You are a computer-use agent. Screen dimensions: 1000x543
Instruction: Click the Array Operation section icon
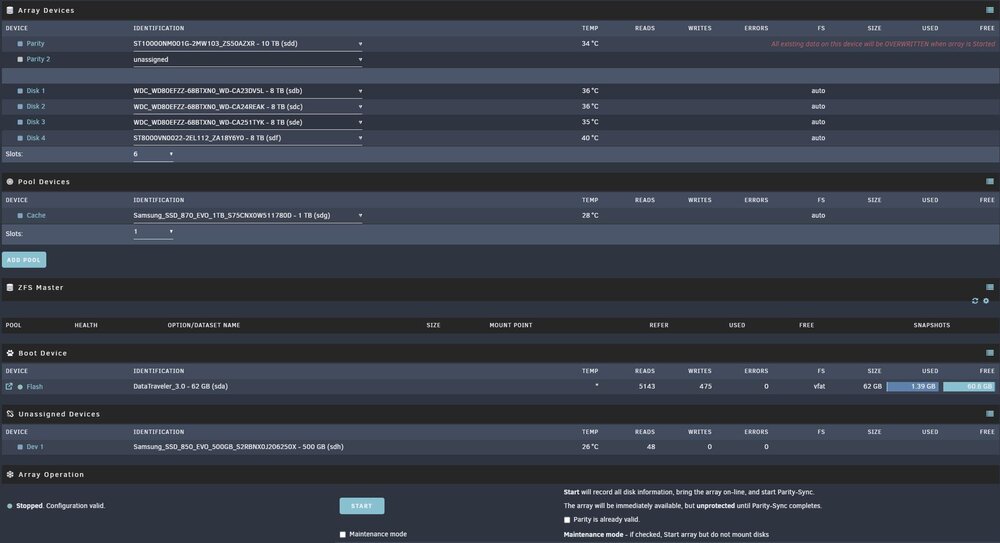click(x=10, y=475)
